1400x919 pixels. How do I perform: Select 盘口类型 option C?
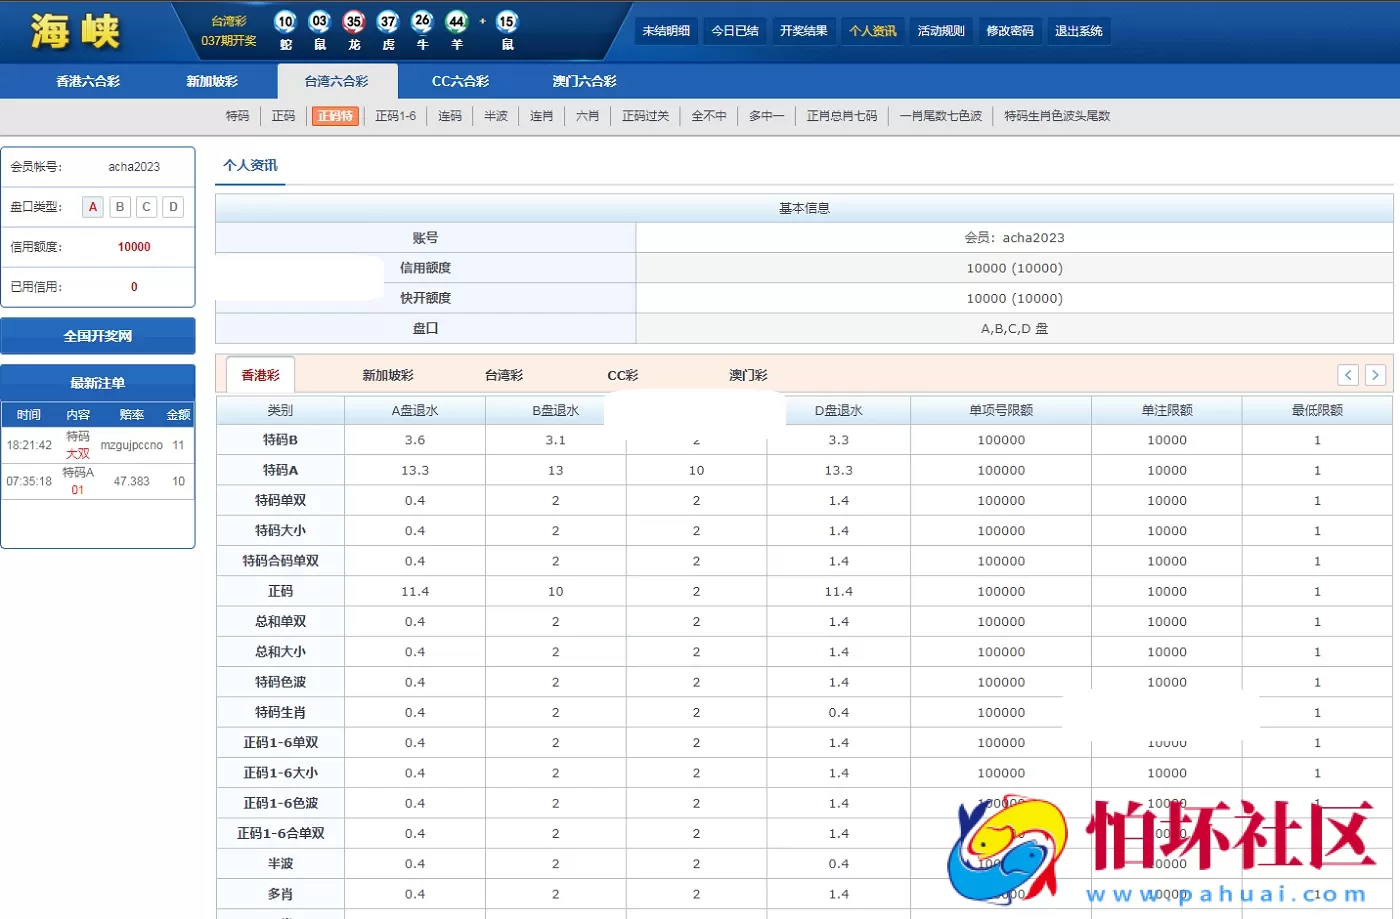coord(145,207)
